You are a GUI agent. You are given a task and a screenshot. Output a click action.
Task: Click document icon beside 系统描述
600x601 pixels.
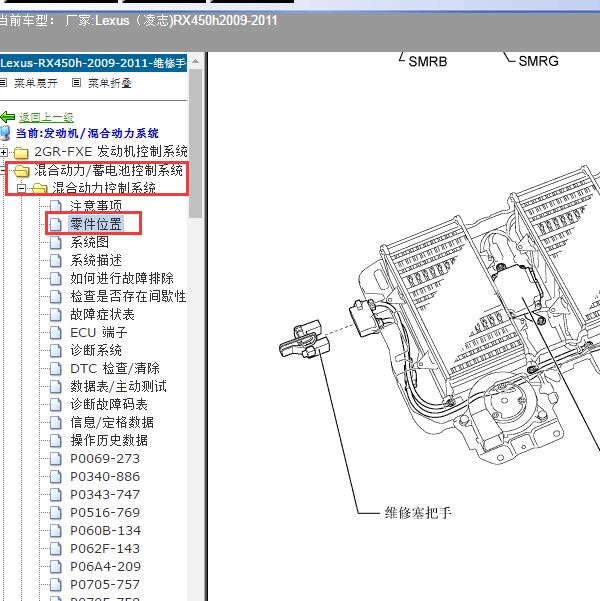56,261
